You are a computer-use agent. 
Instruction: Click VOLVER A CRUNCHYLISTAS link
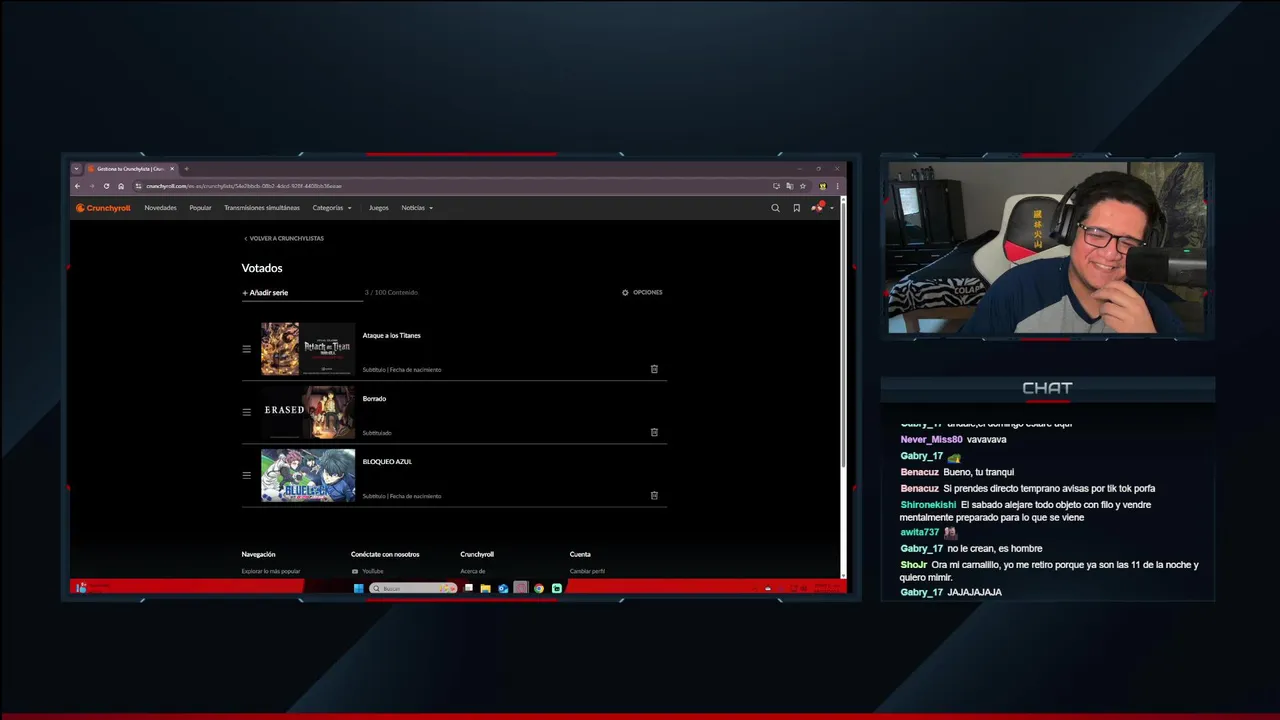pyautogui.click(x=284, y=238)
